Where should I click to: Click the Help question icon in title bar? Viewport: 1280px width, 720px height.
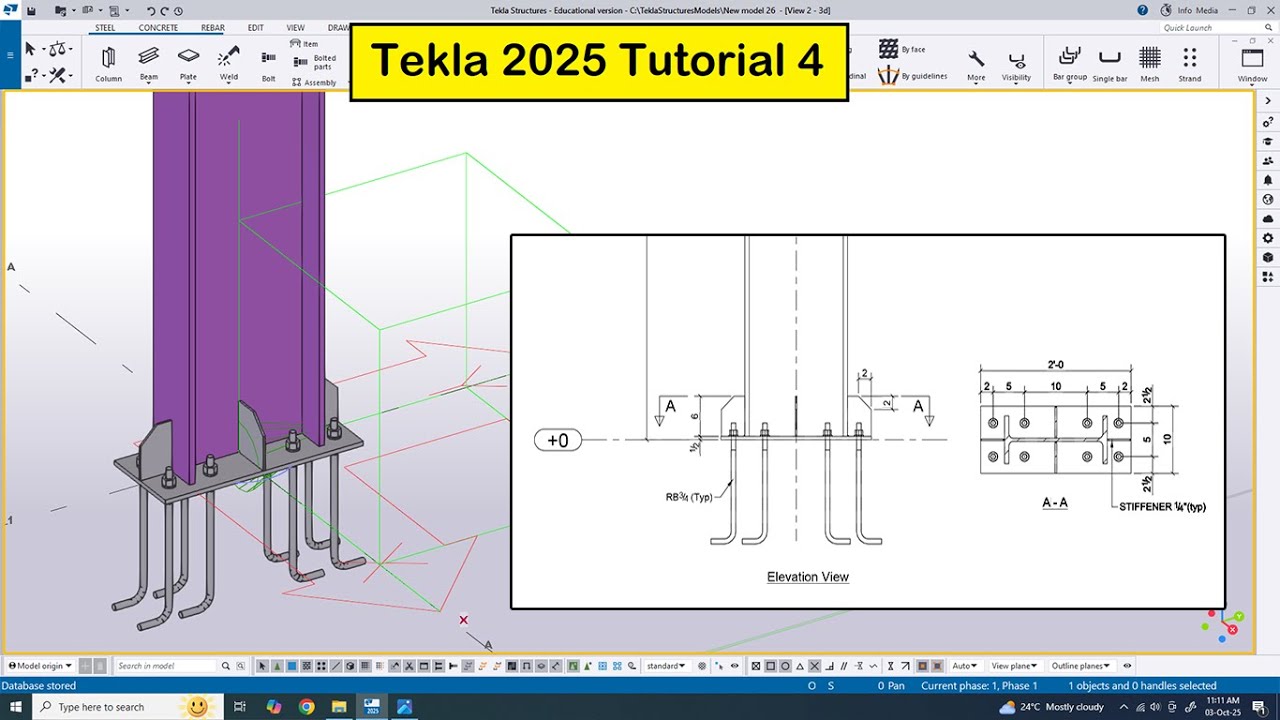(x=1143, y=10)
